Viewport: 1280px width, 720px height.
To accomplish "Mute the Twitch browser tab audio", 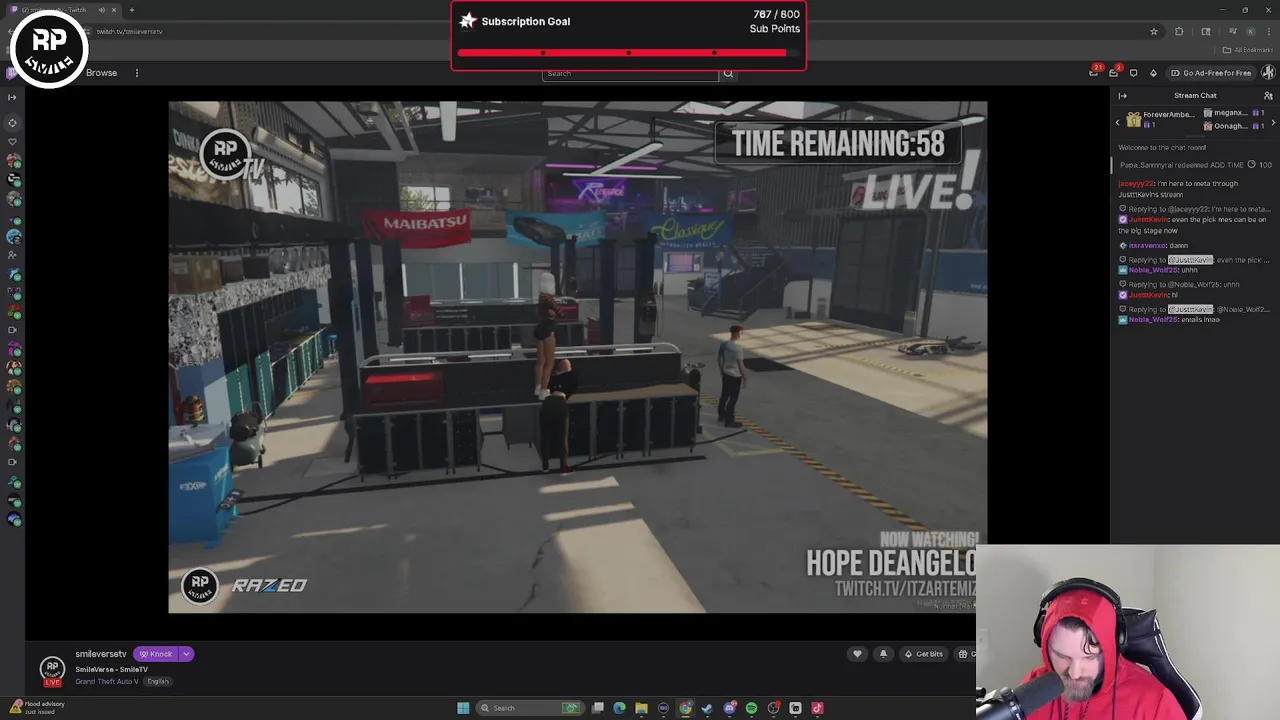I will coord(101,10).
